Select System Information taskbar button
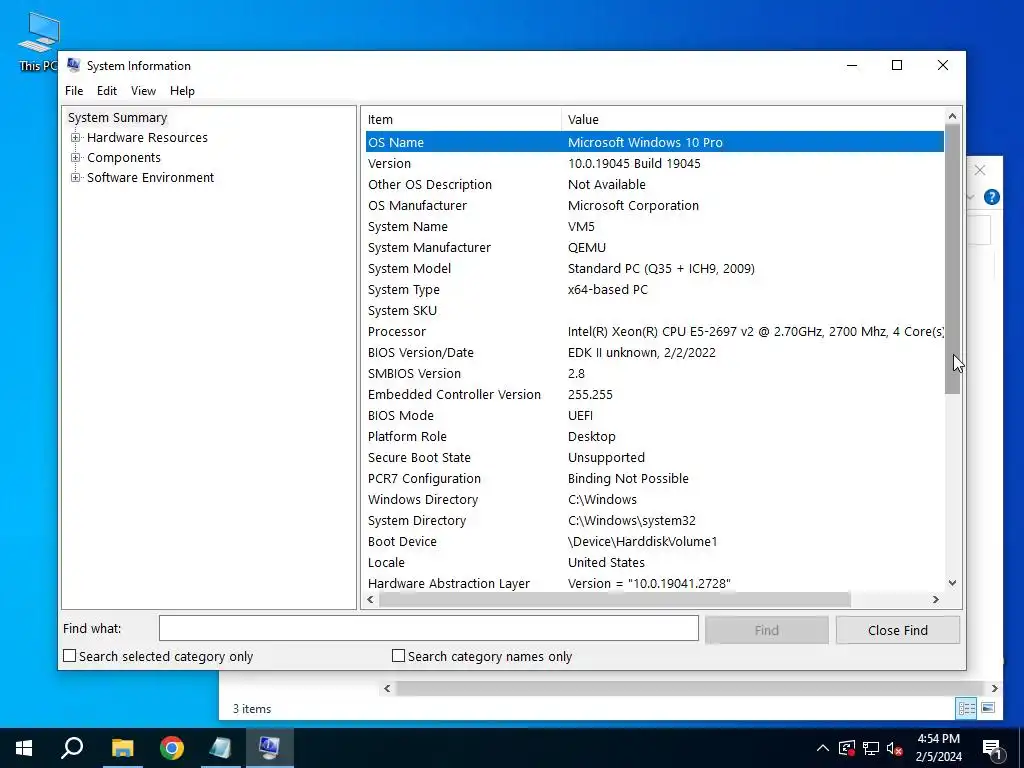This screenshot has height=768, width=1024. point(269,748)
